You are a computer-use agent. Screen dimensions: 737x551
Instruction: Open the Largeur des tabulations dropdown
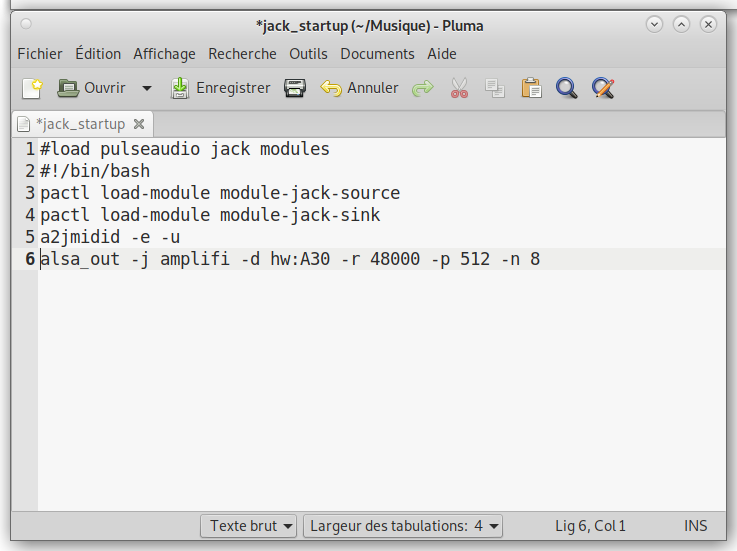click(x=403, y=526)
